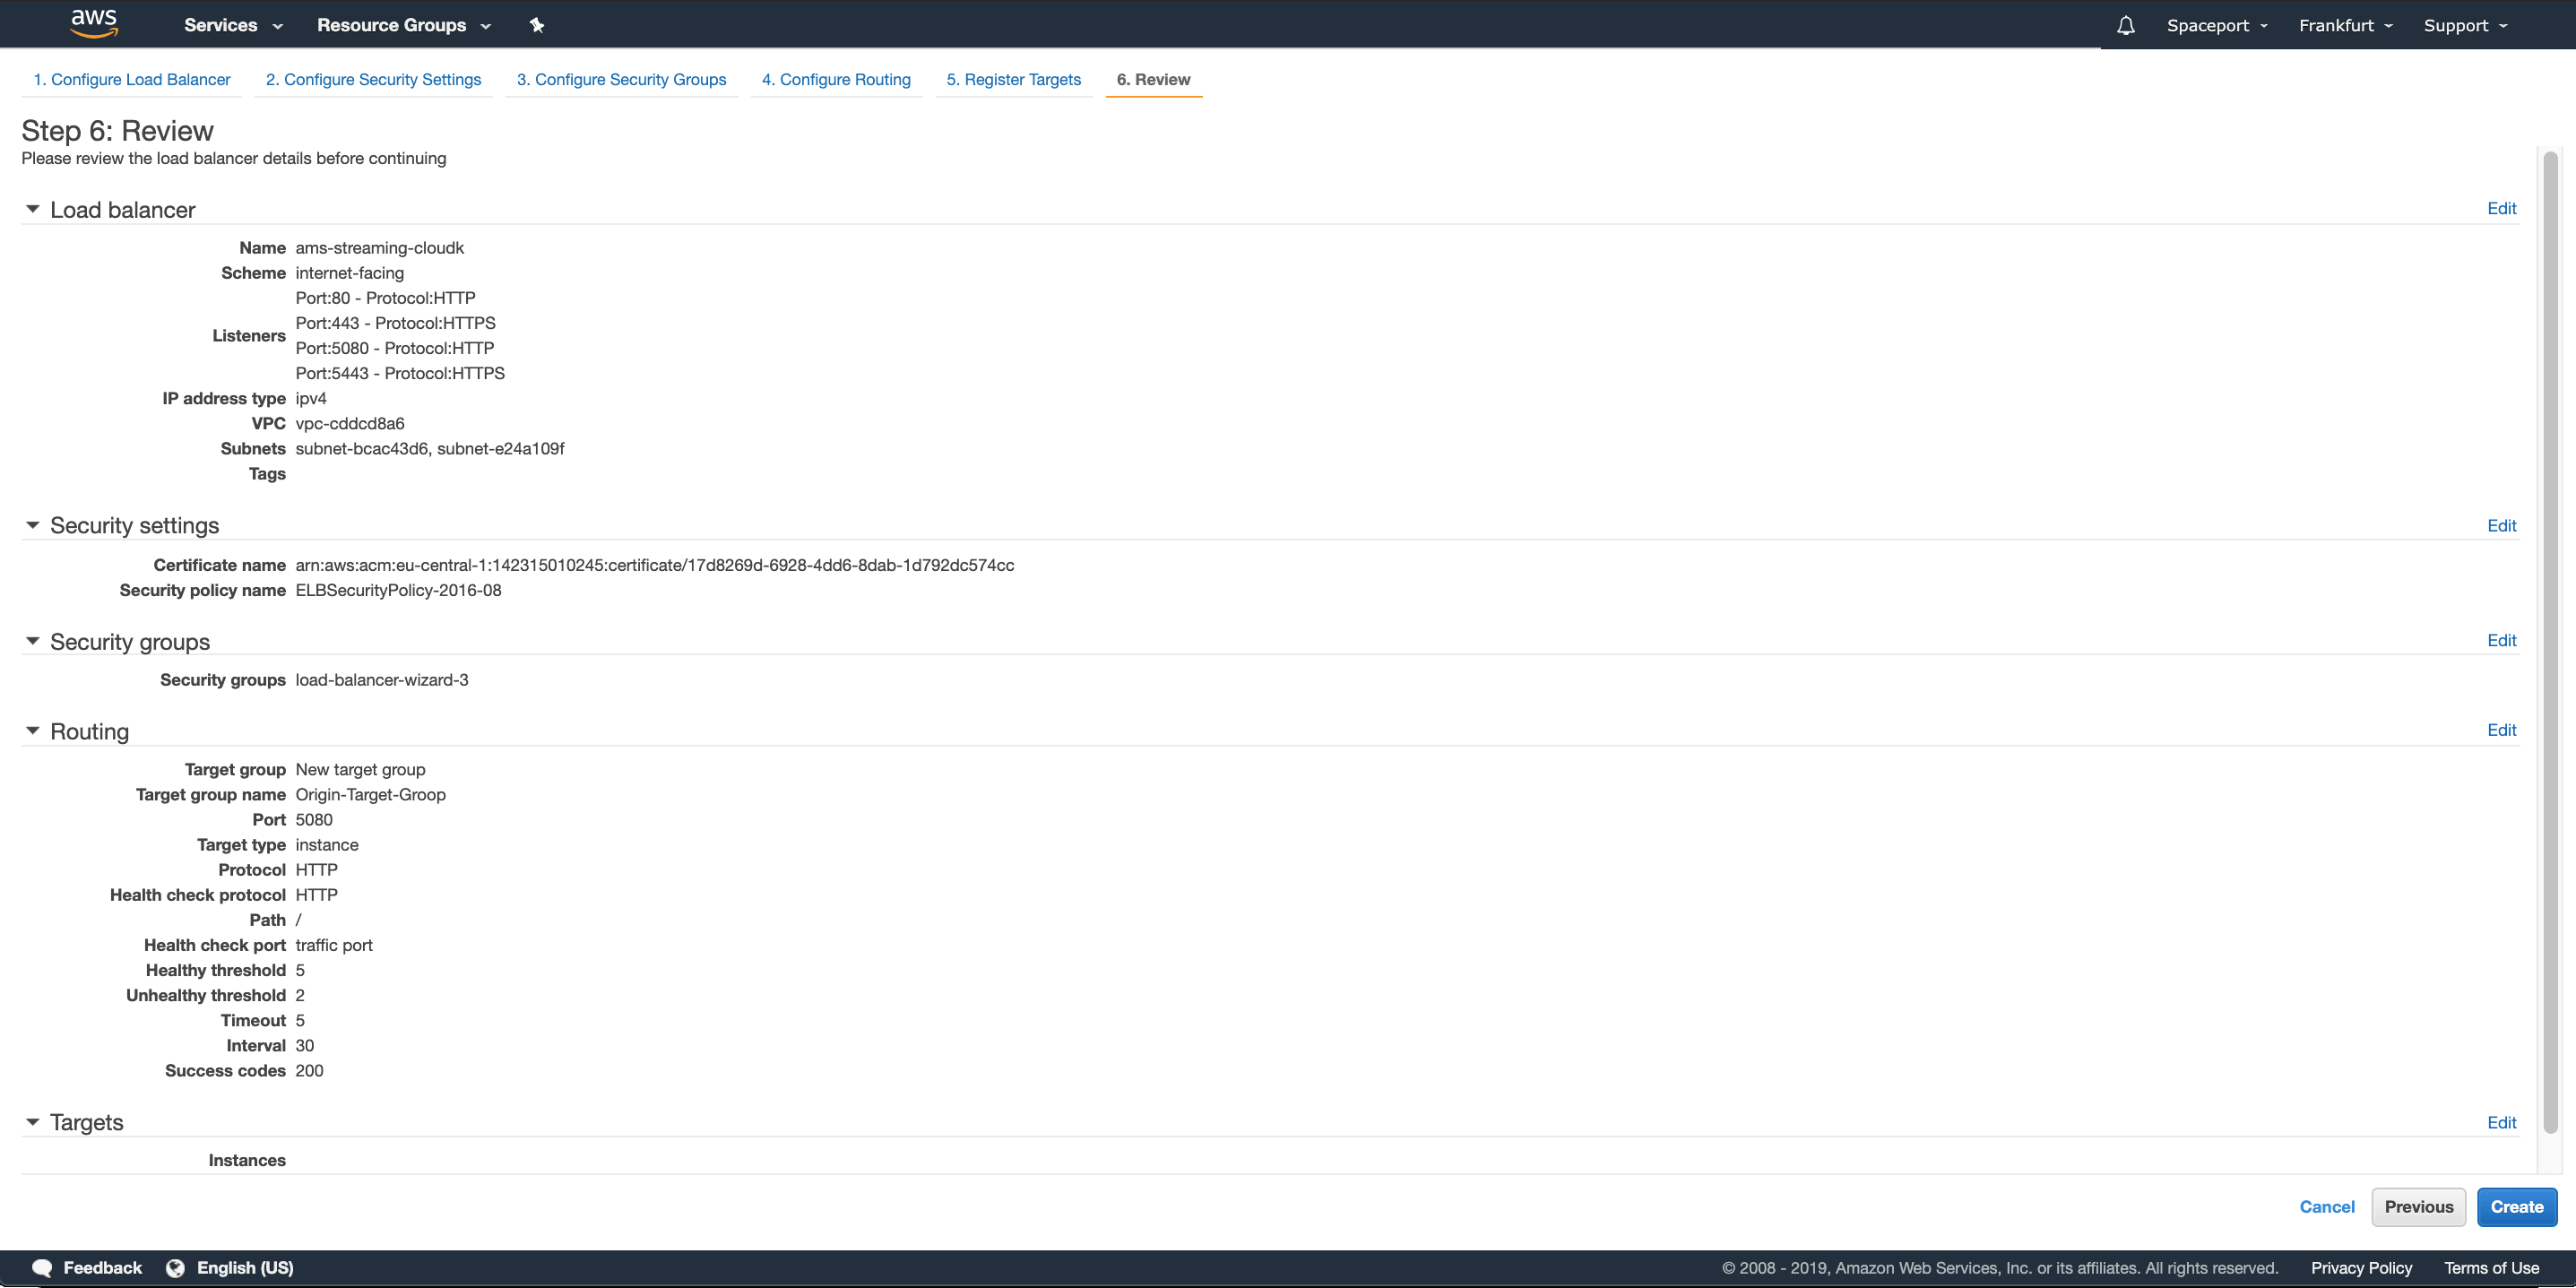Click the pin shortcut icon in navbar
The width and height of the screenshot is (2576, 1288).
pos(537,25)
